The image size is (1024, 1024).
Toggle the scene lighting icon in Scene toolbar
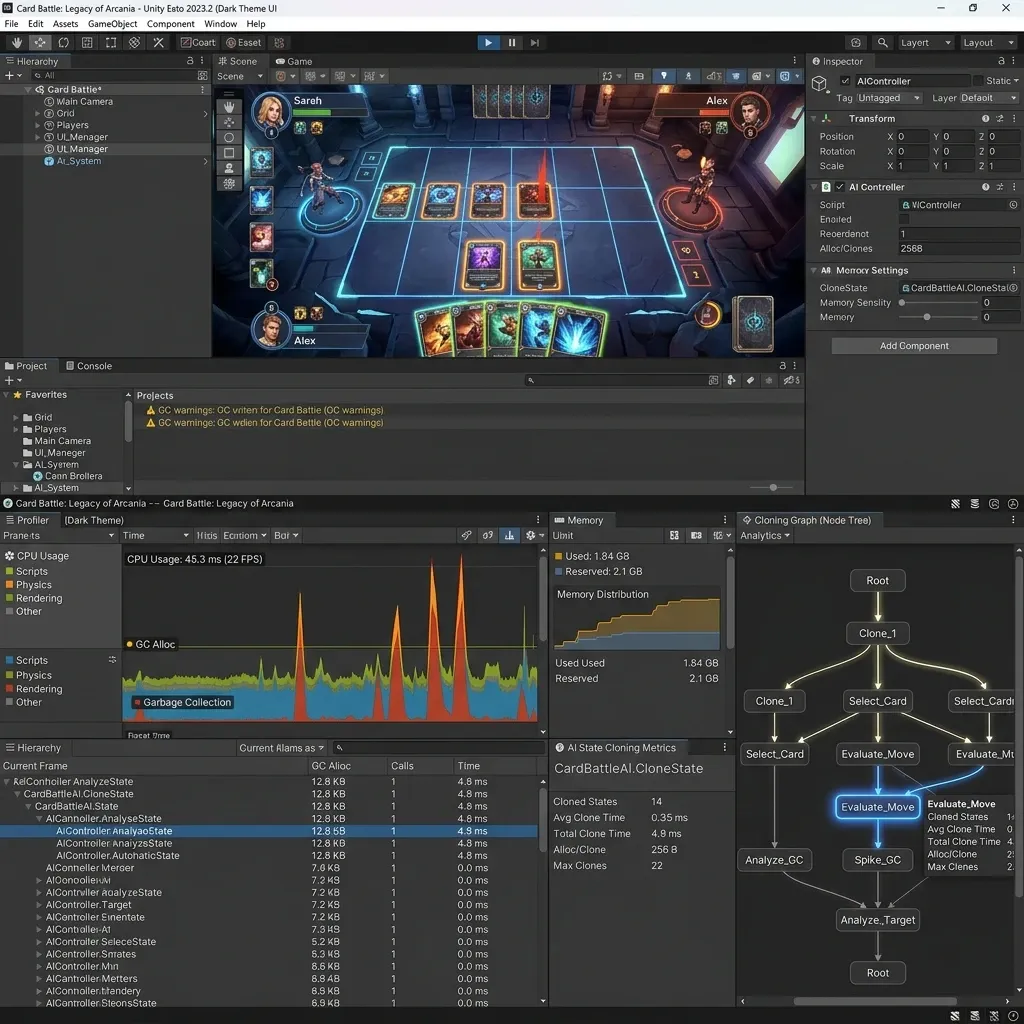click(664, 76)
